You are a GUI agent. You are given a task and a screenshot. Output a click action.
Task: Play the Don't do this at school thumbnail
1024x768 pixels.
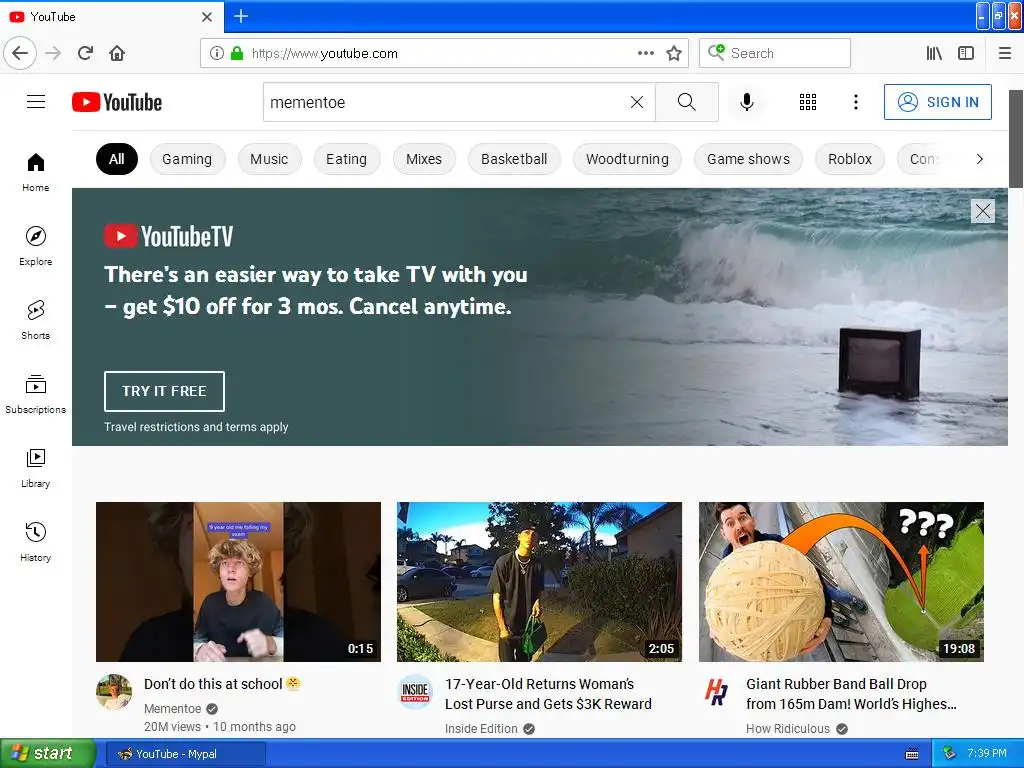tap(238, 582)
